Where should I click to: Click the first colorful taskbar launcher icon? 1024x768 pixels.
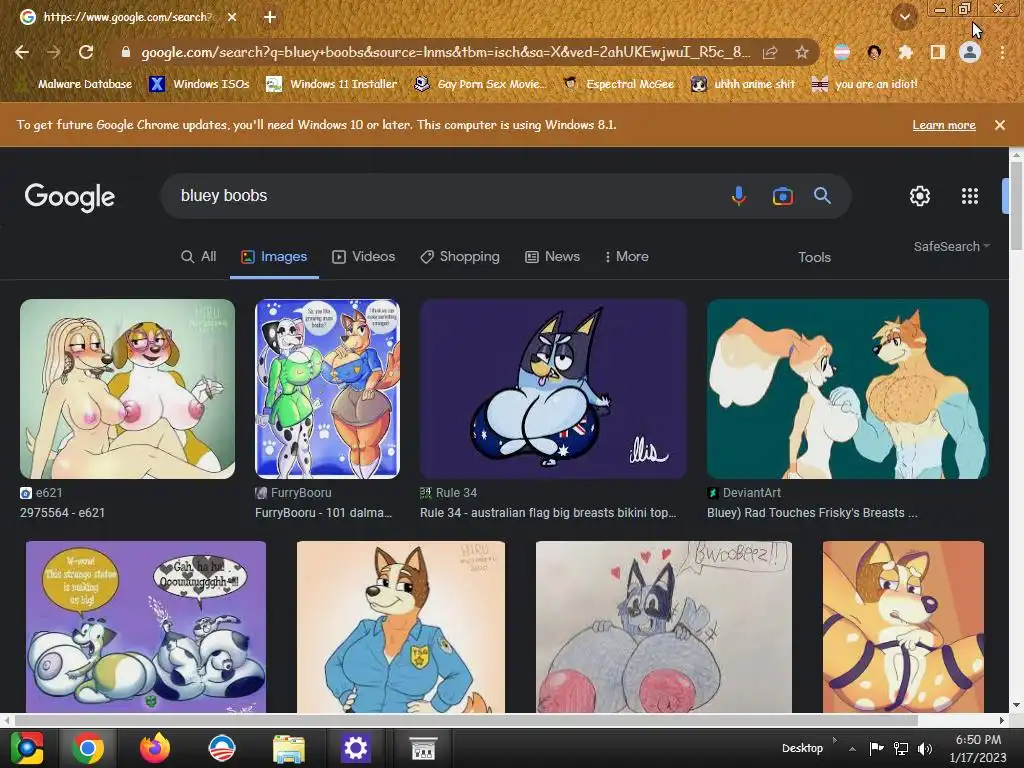(x=27, y=748)
